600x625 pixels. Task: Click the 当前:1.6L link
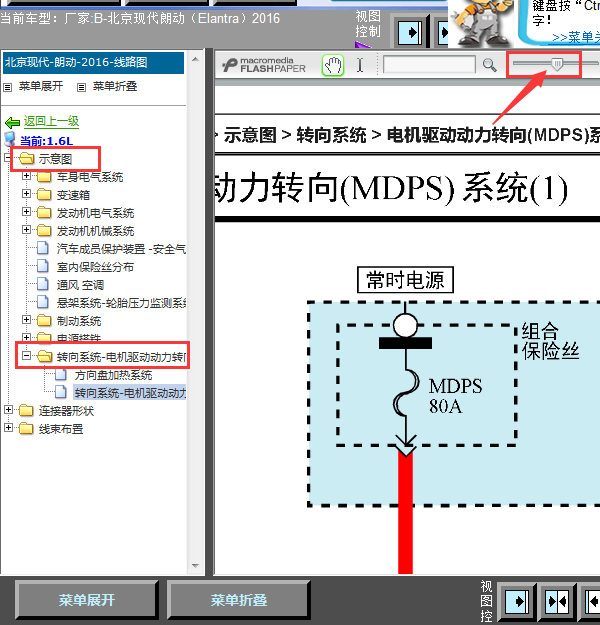pos(46,141)
